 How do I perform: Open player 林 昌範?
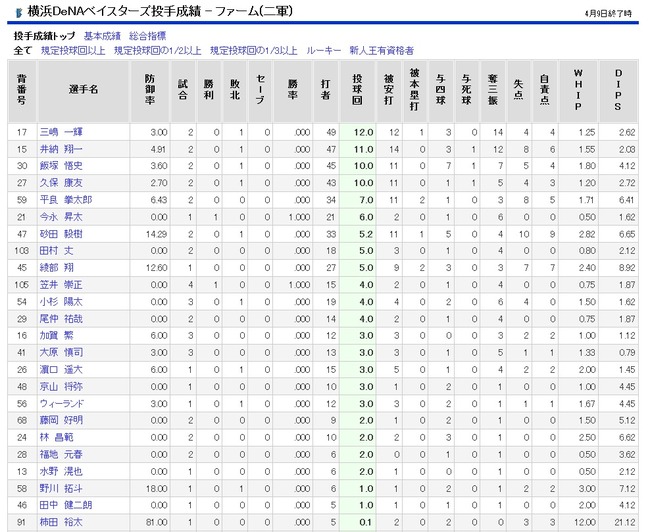[x=56, y=437]
